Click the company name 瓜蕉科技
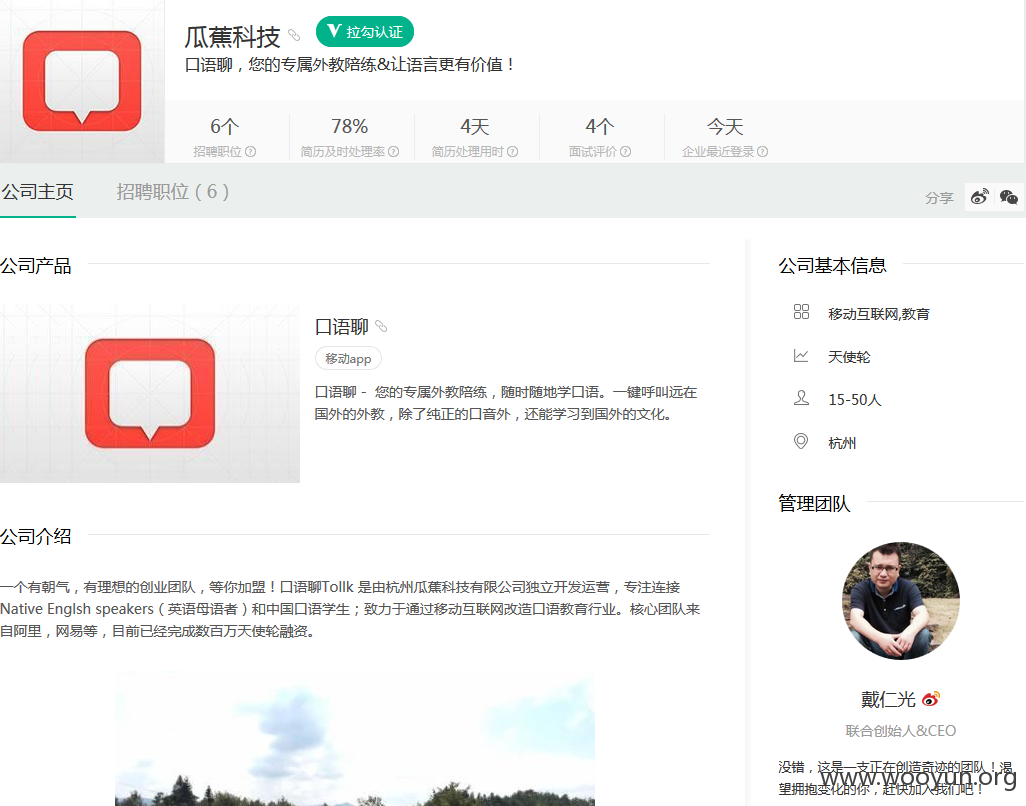The width and height of the screenshot is (1026, 806). pos(232,37)
